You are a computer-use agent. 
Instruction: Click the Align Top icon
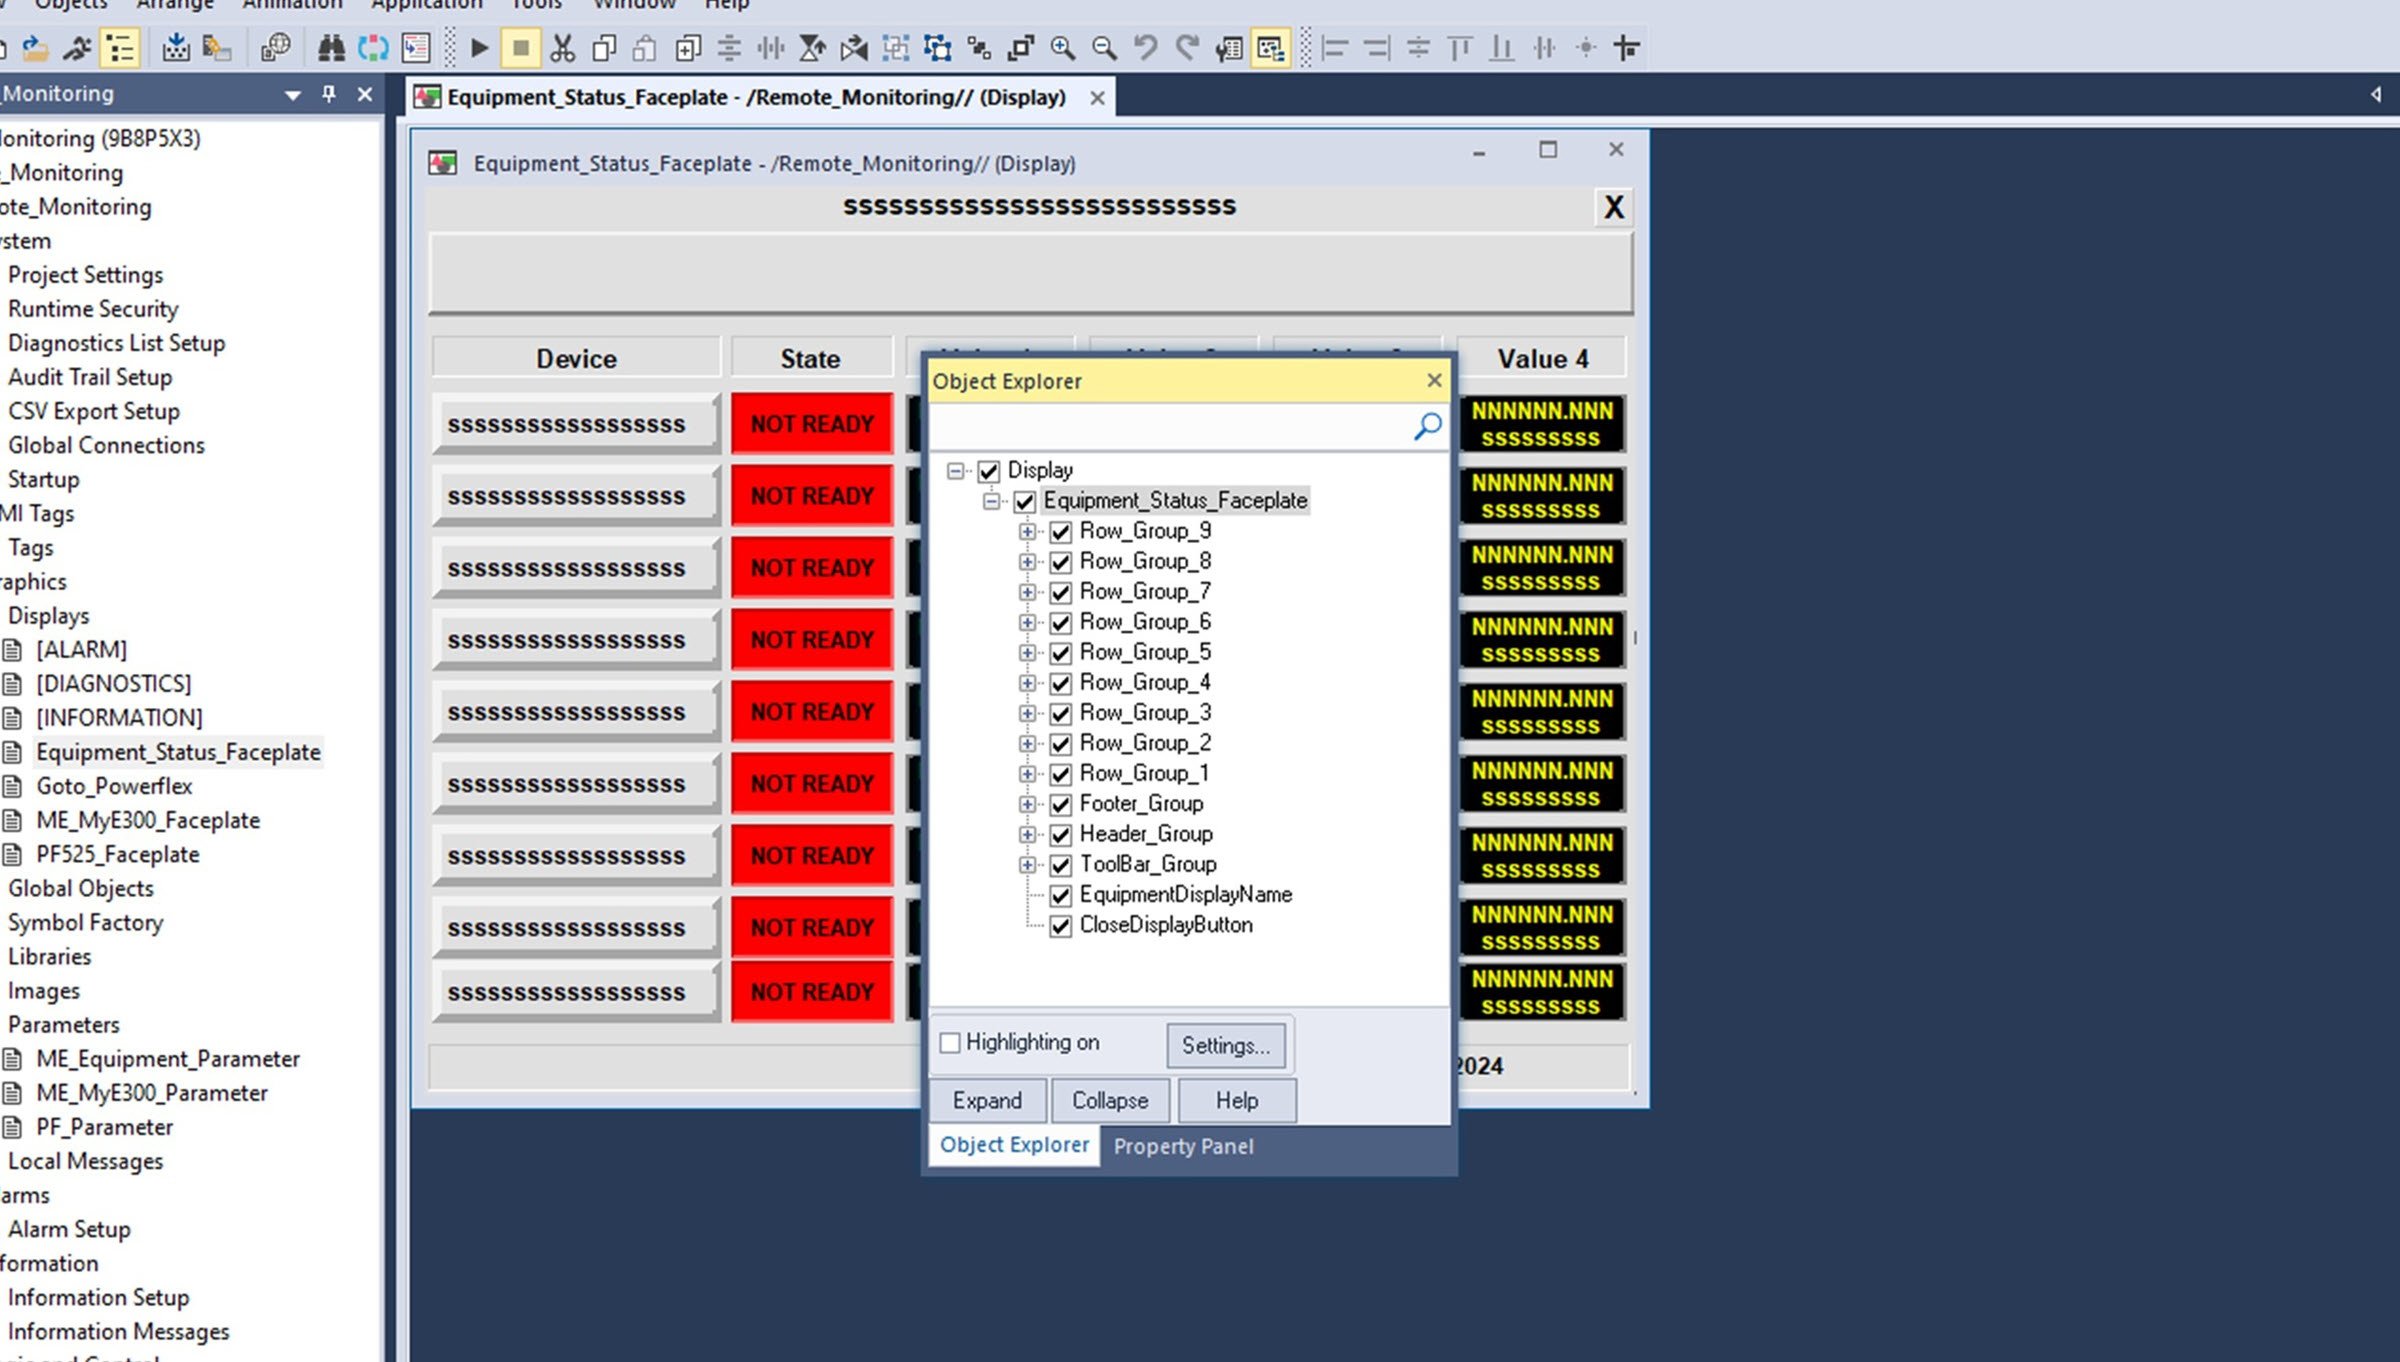1460,47
